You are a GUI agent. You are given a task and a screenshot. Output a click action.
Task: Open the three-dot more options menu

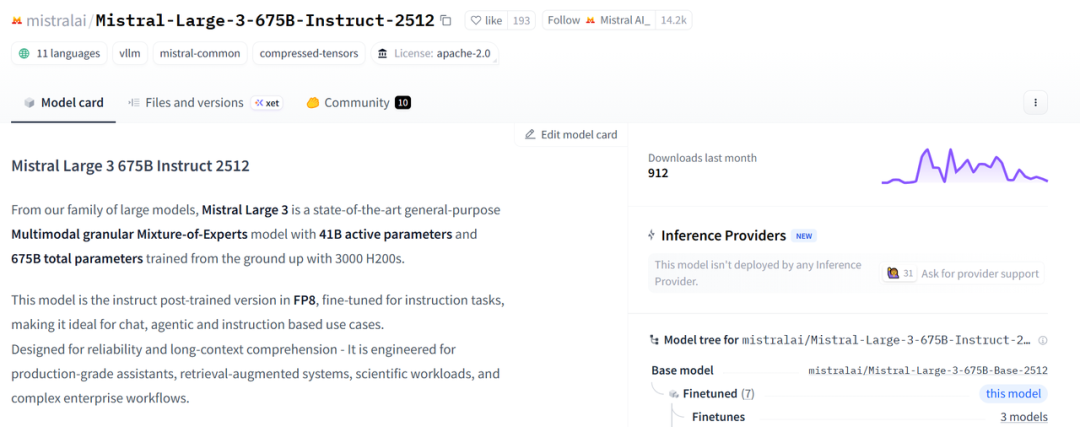pos(1035,102)
